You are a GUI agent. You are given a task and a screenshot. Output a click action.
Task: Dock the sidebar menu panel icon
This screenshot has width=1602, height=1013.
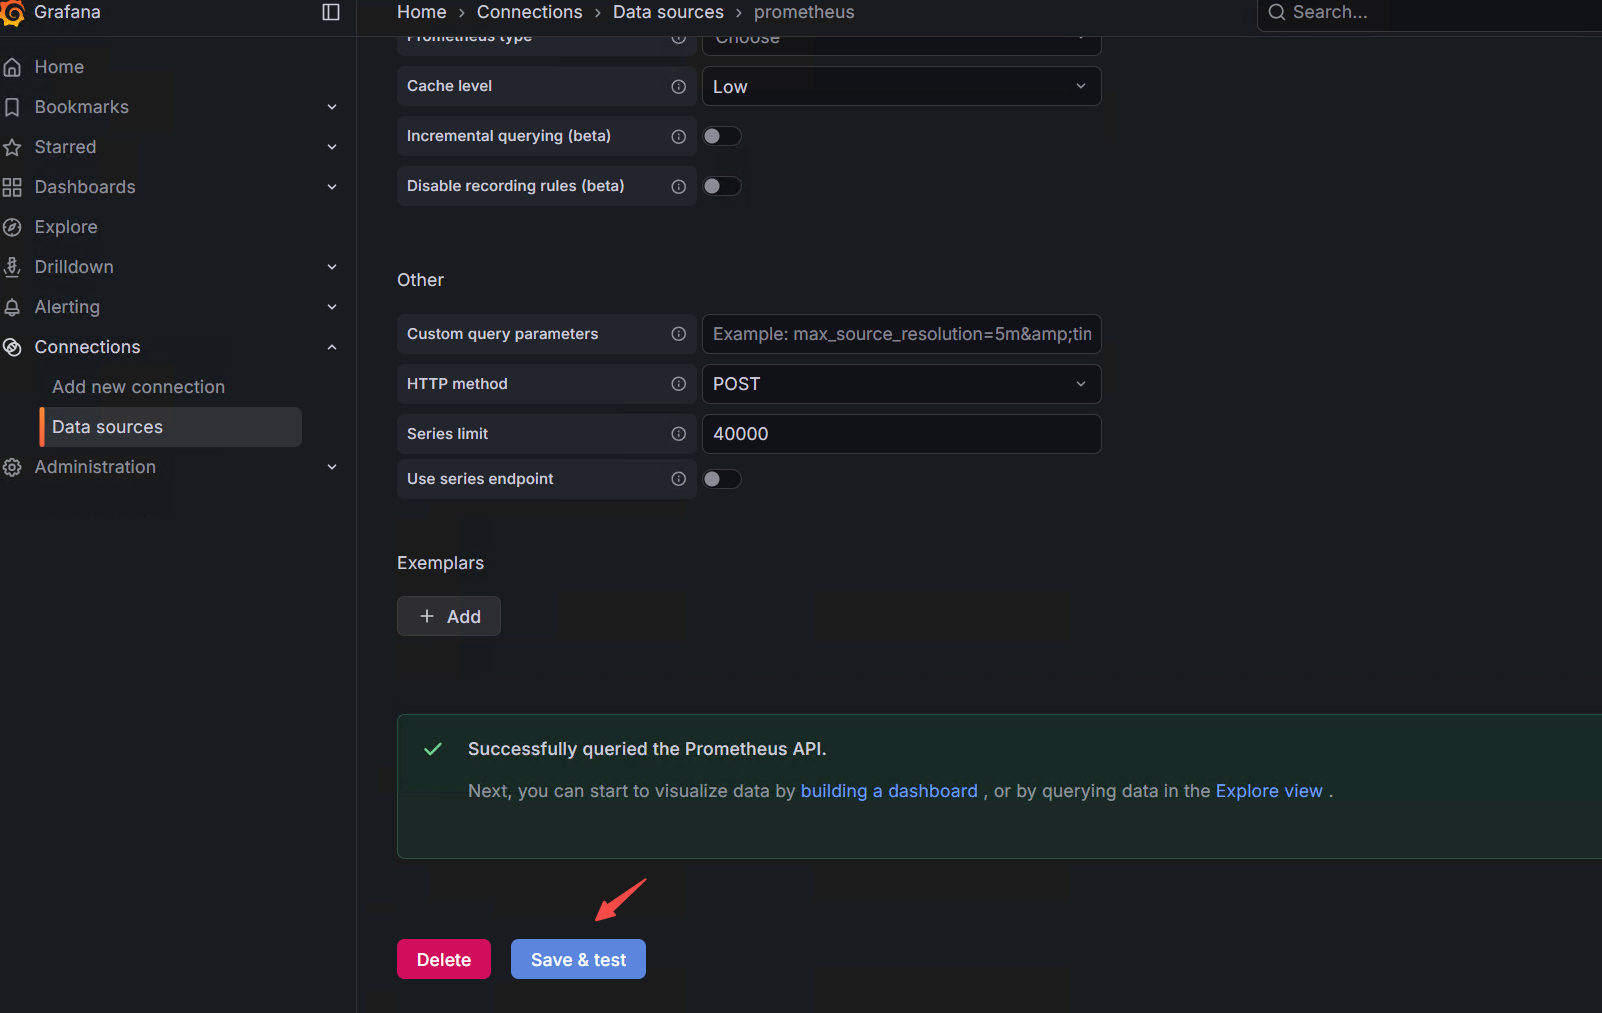(331, 12)
